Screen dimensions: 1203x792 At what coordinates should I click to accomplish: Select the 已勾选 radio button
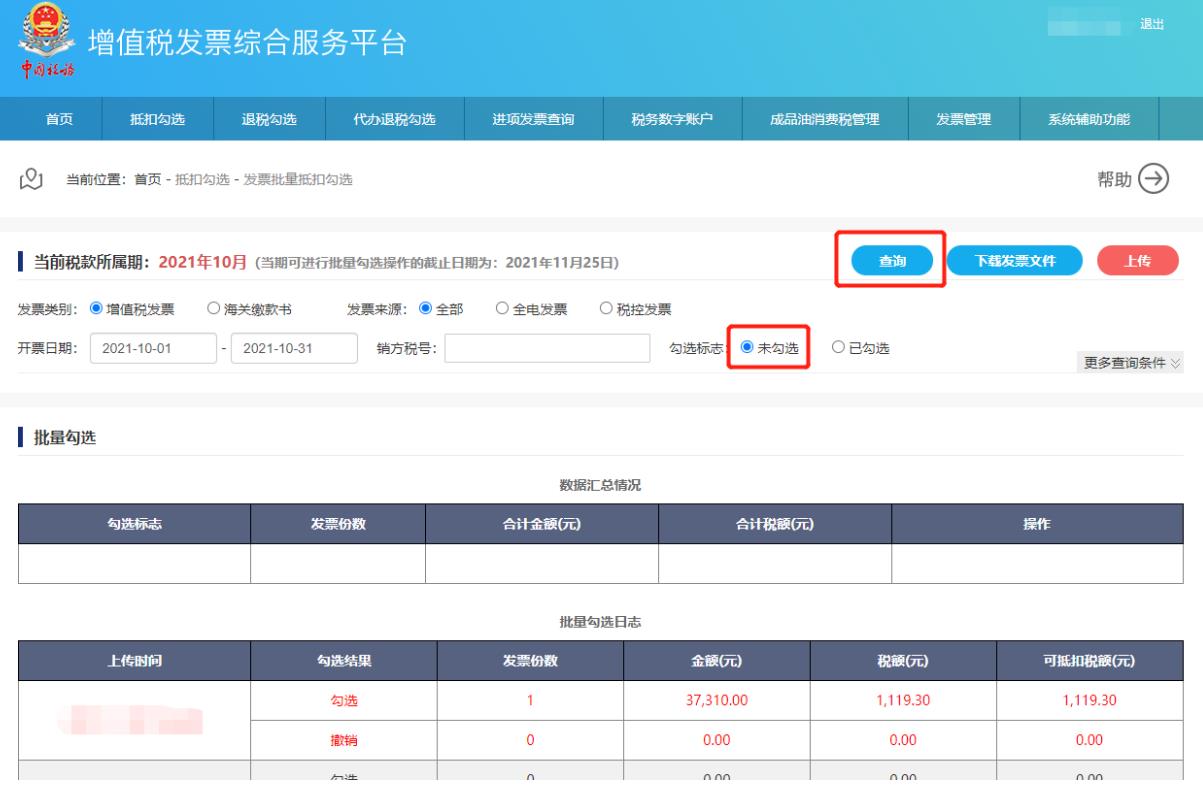pyautogui.click(x=838, y=348)
